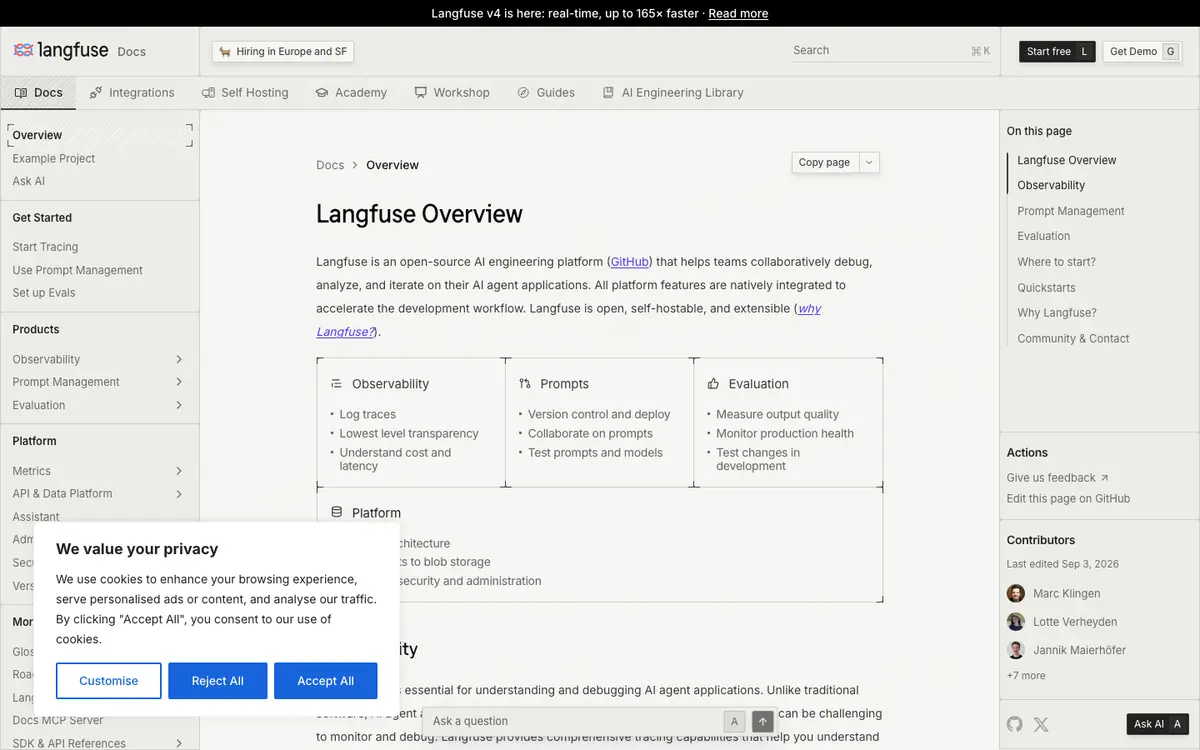The image size is (1200, 750).
Task: Open the Integrations tab
Action: (132, 93)
